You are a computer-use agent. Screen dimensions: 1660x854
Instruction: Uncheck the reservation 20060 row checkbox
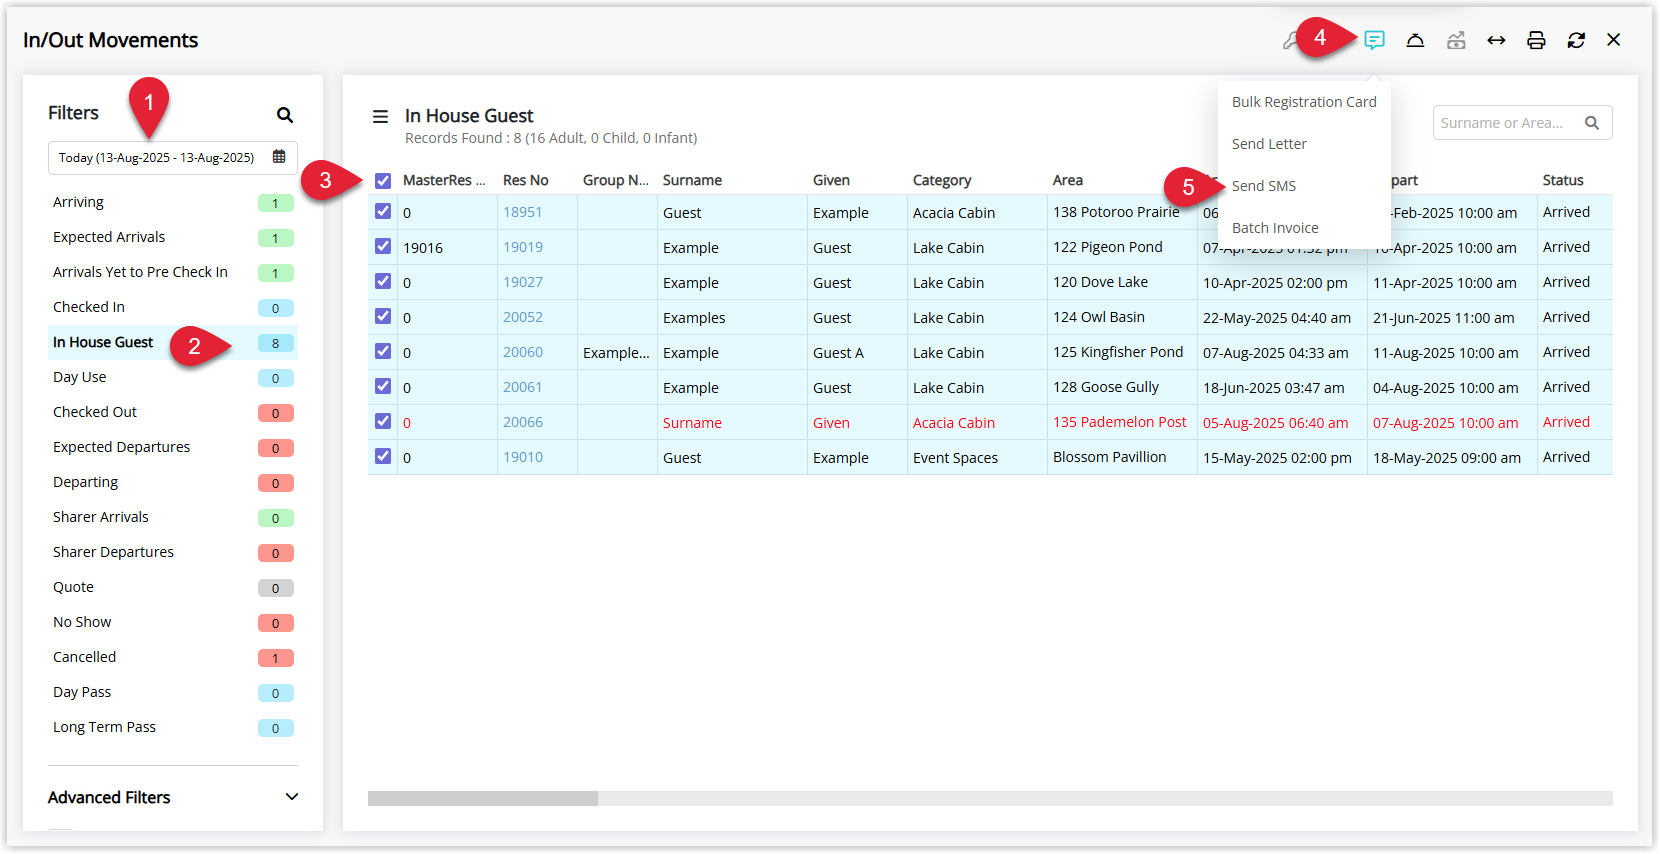[x=383, y=352]
